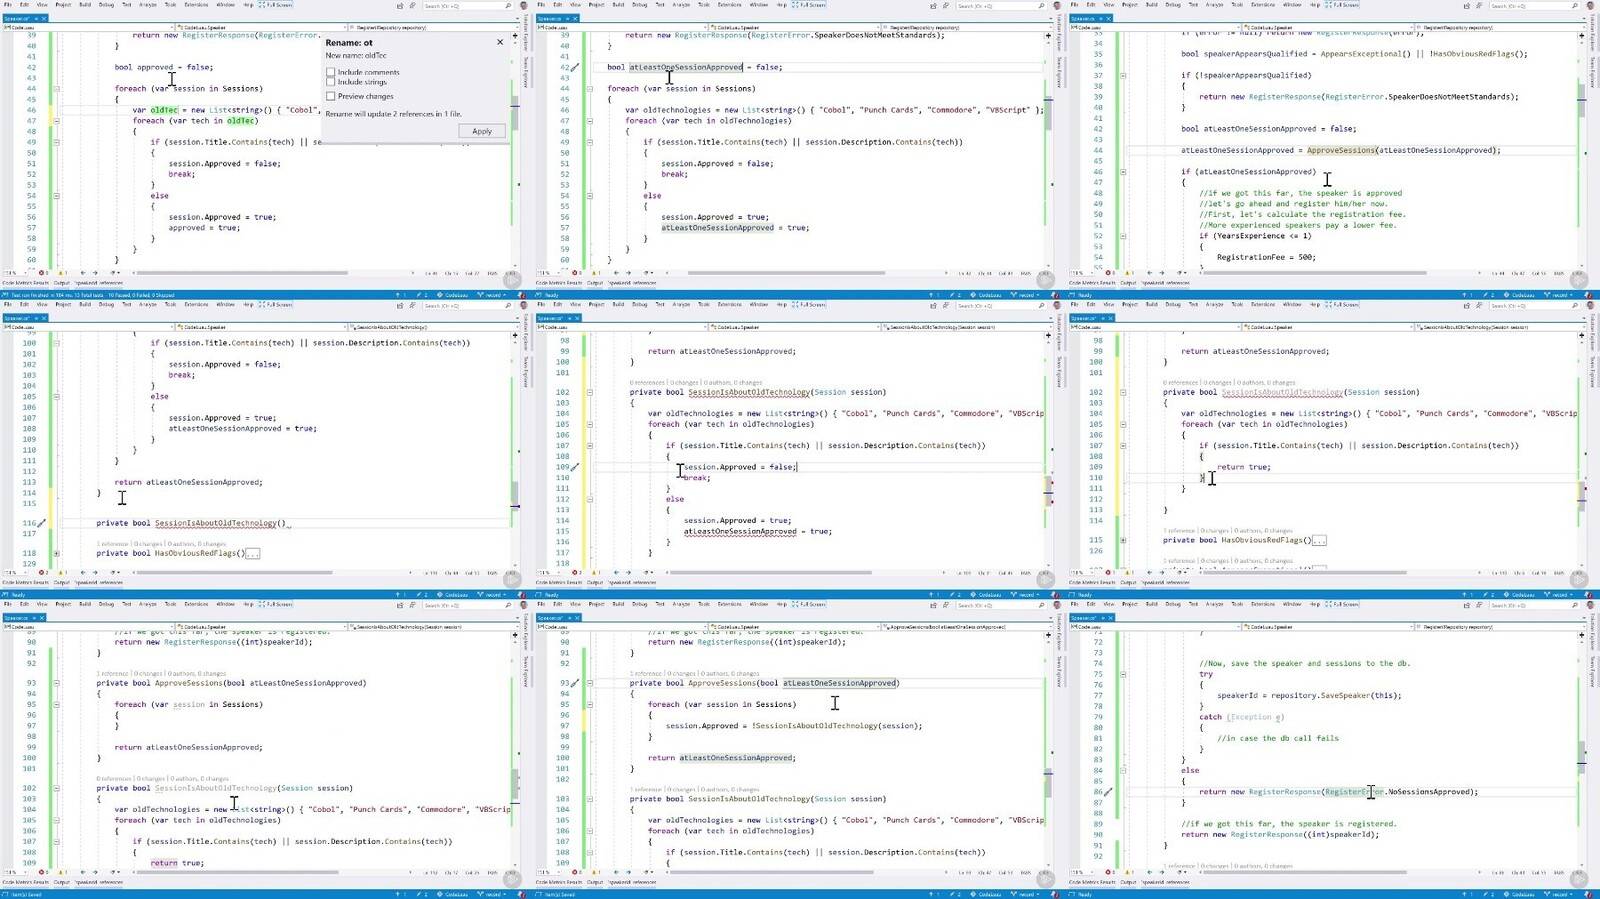This screenshot has height=899, width=1600.
Task: Collapse the else block at line 112
Action: (x=590, y=499)
